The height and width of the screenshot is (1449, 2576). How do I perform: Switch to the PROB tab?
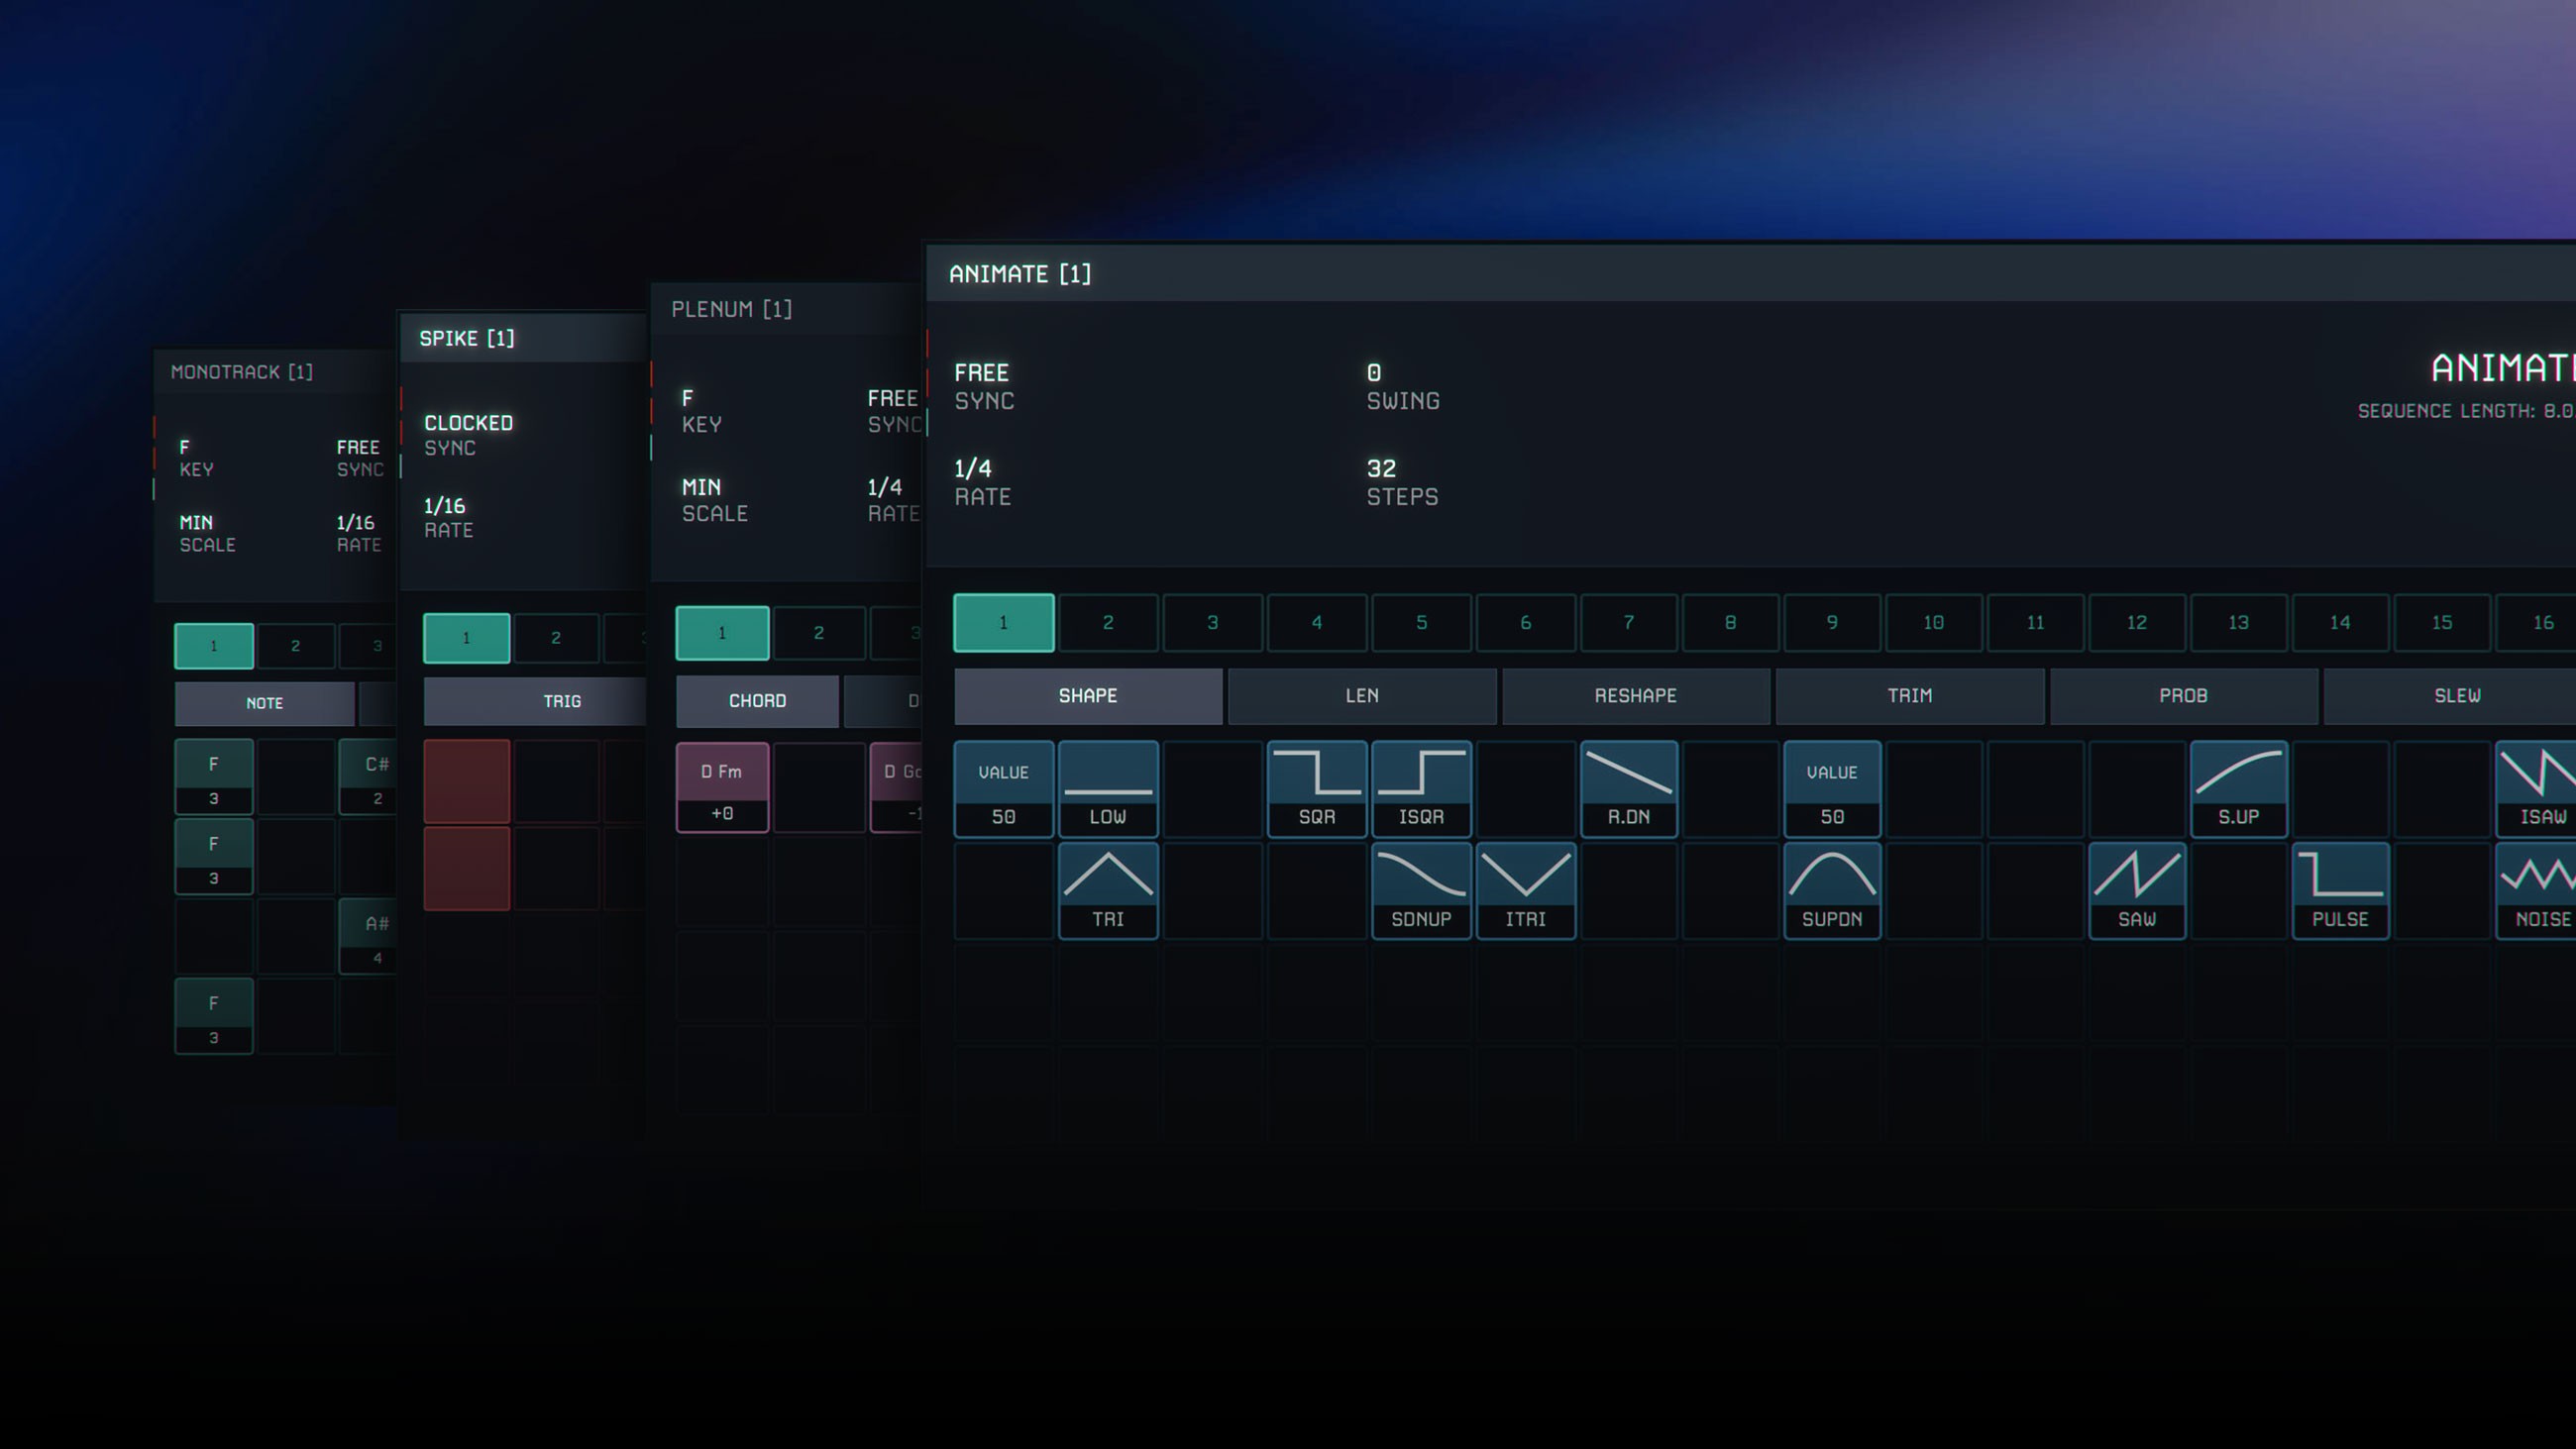point(2182,695)
